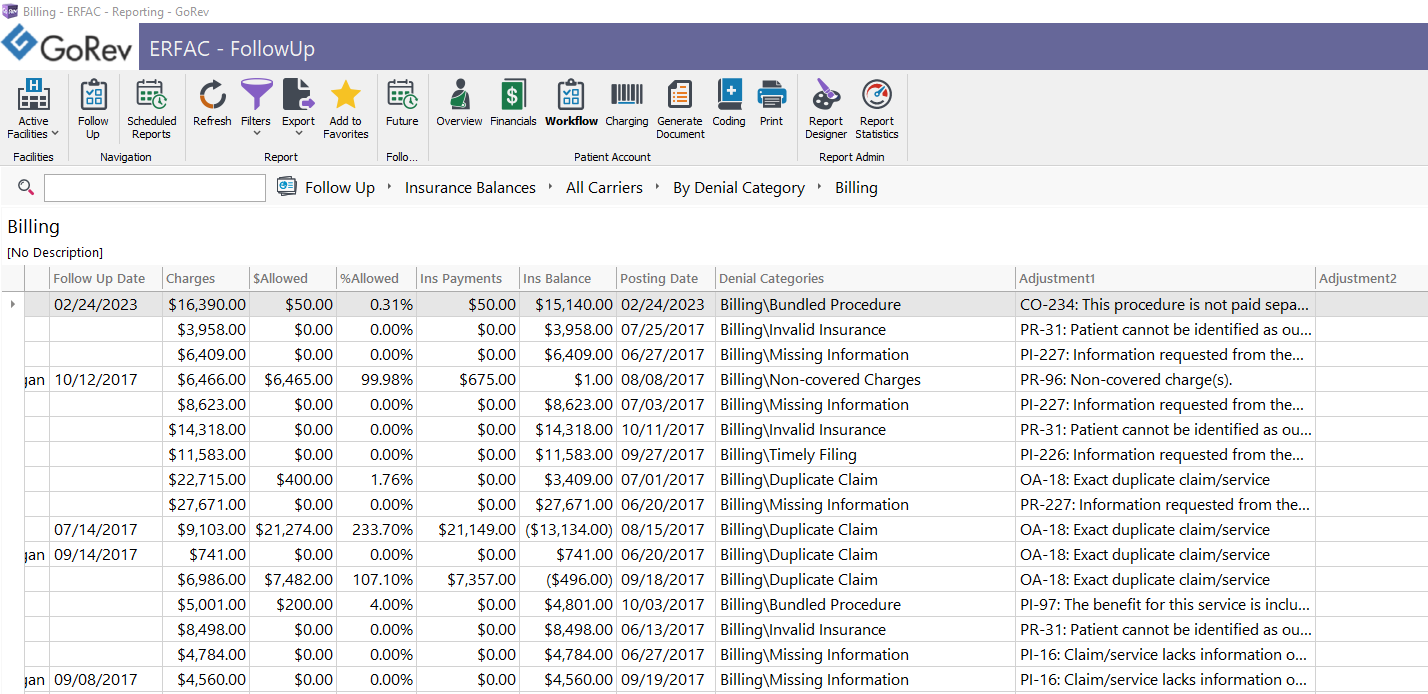Sort by Charges column header
This screenshot has height=694, width=1428.
click(x=206, y=279)
